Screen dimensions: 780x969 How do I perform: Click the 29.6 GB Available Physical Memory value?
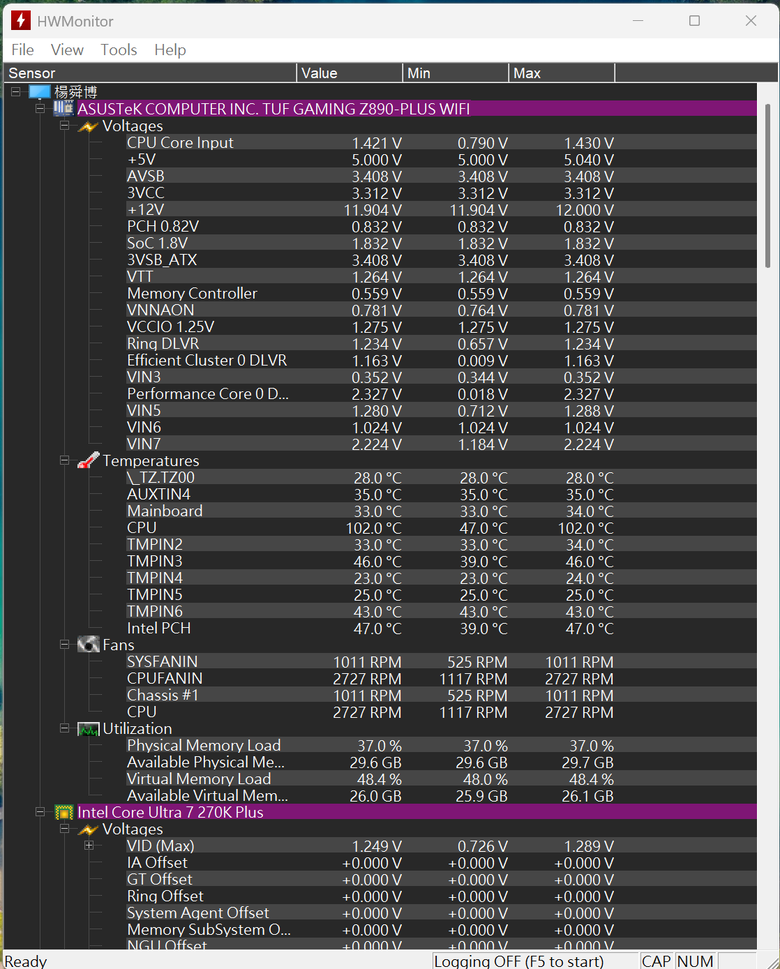click(375, 763)
